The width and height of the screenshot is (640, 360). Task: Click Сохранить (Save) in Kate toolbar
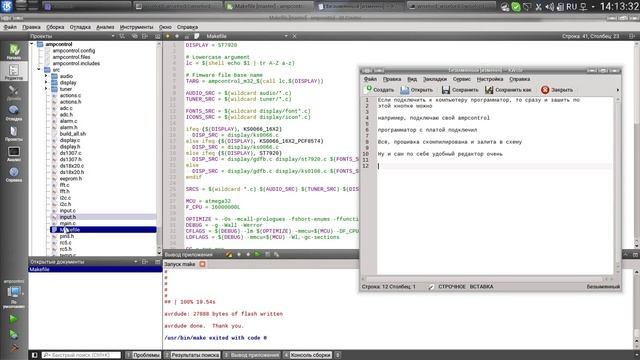(x=460, y=89)
